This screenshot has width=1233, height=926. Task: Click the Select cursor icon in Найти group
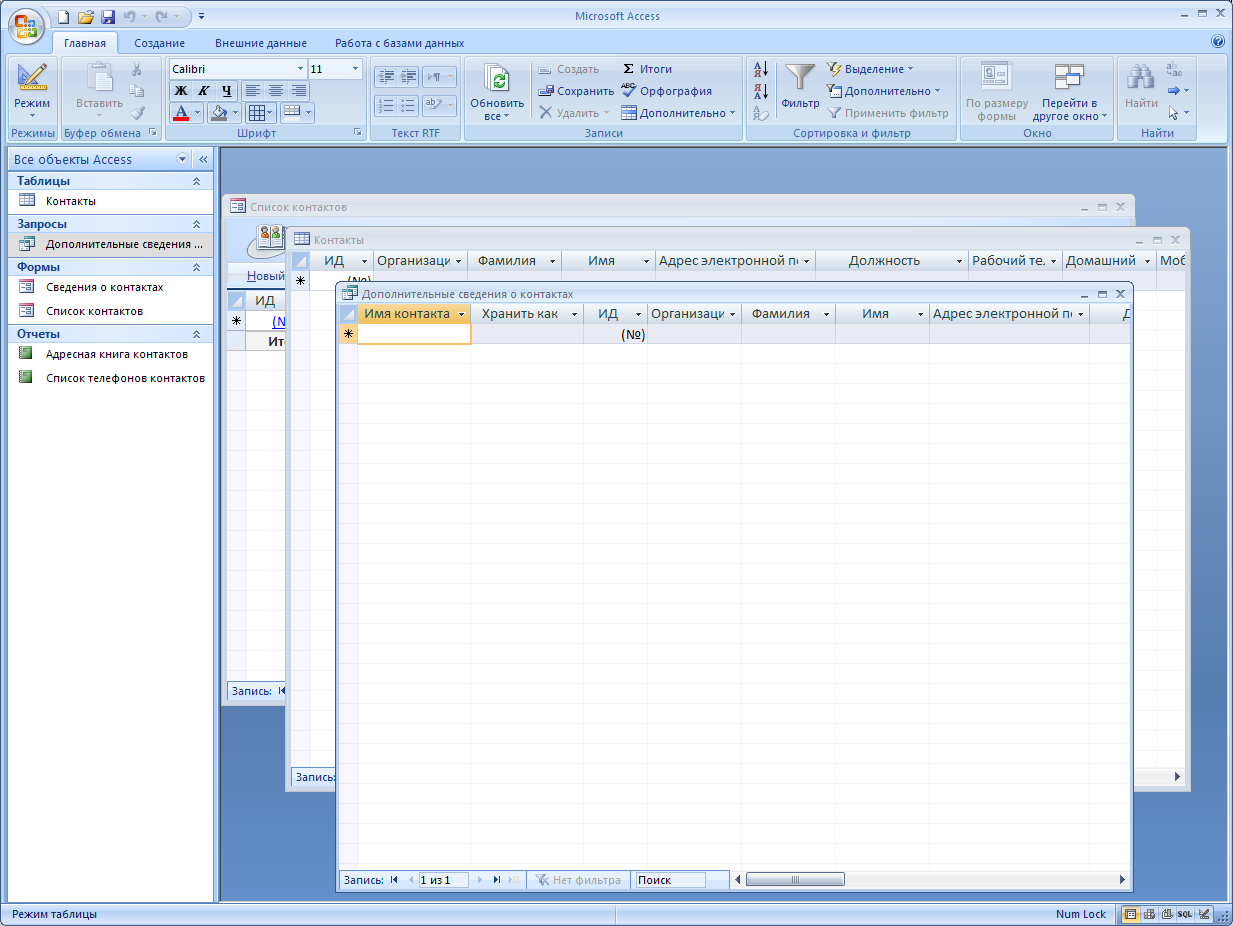click(1174, 113)
